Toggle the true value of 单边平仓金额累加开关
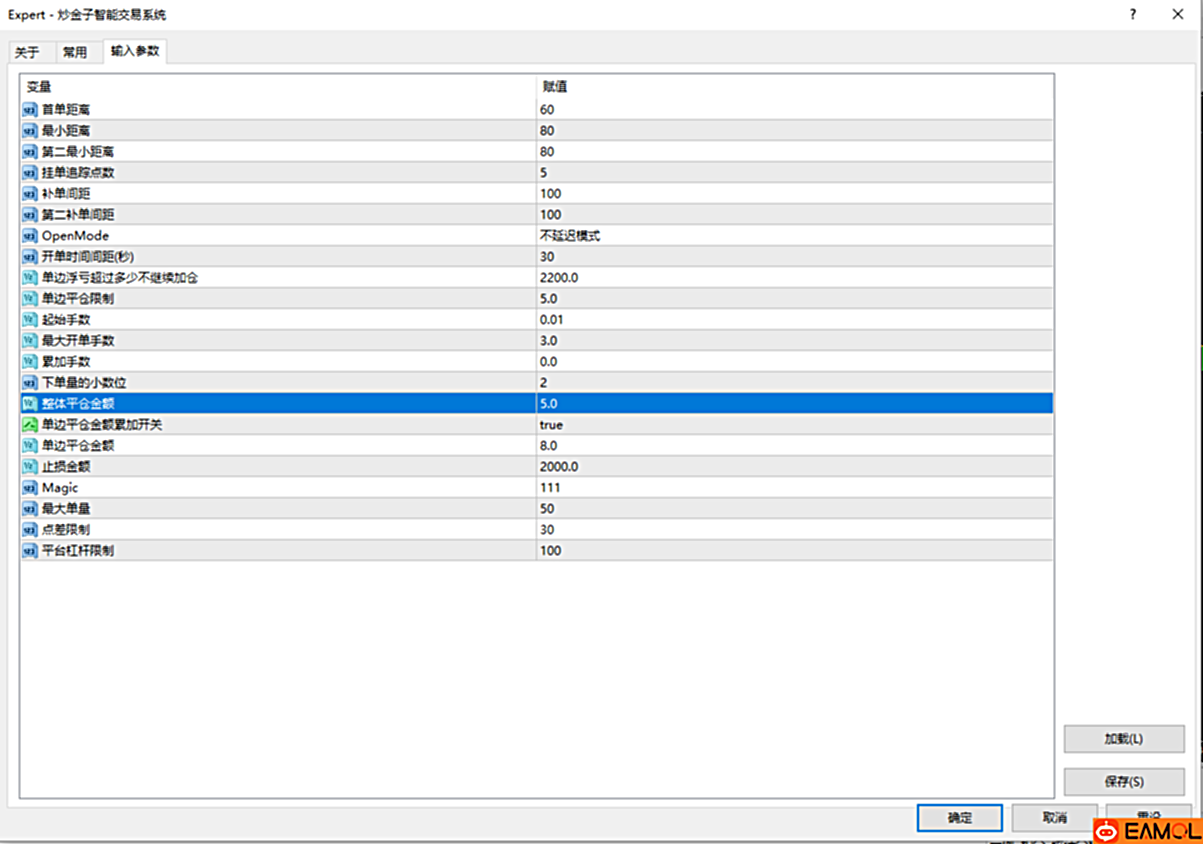1203x844 pixels. [551, 425]
